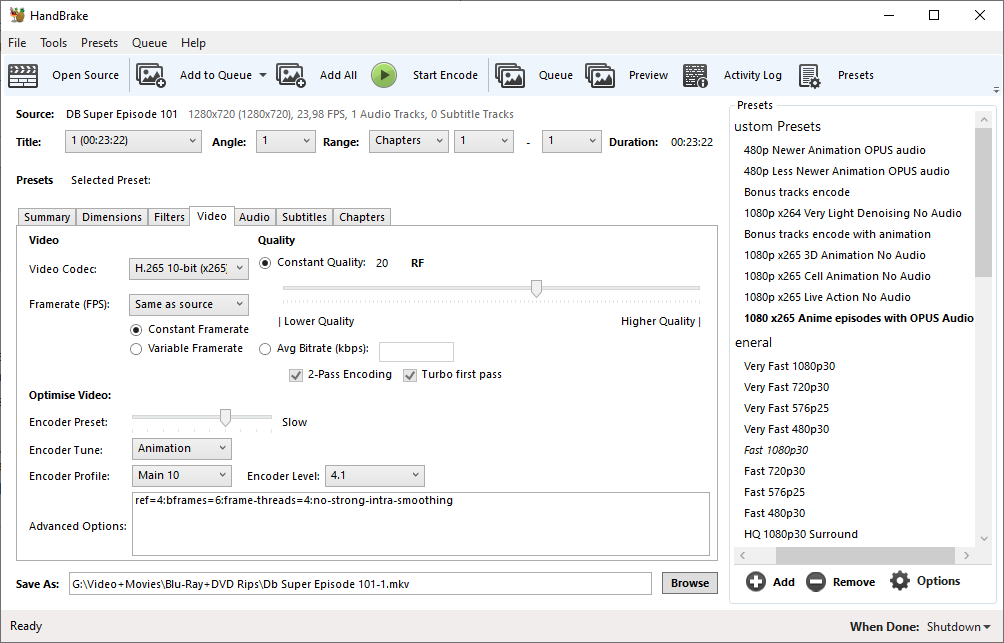Click the plus icon beside Add
The height and width of the screenshot is (643, 1004).
pos(756,582)
